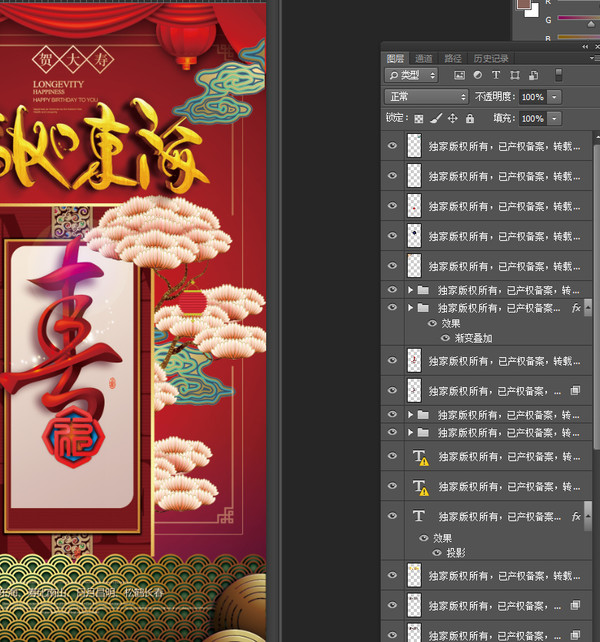Pick the white background color swatch

click(534, 11)
